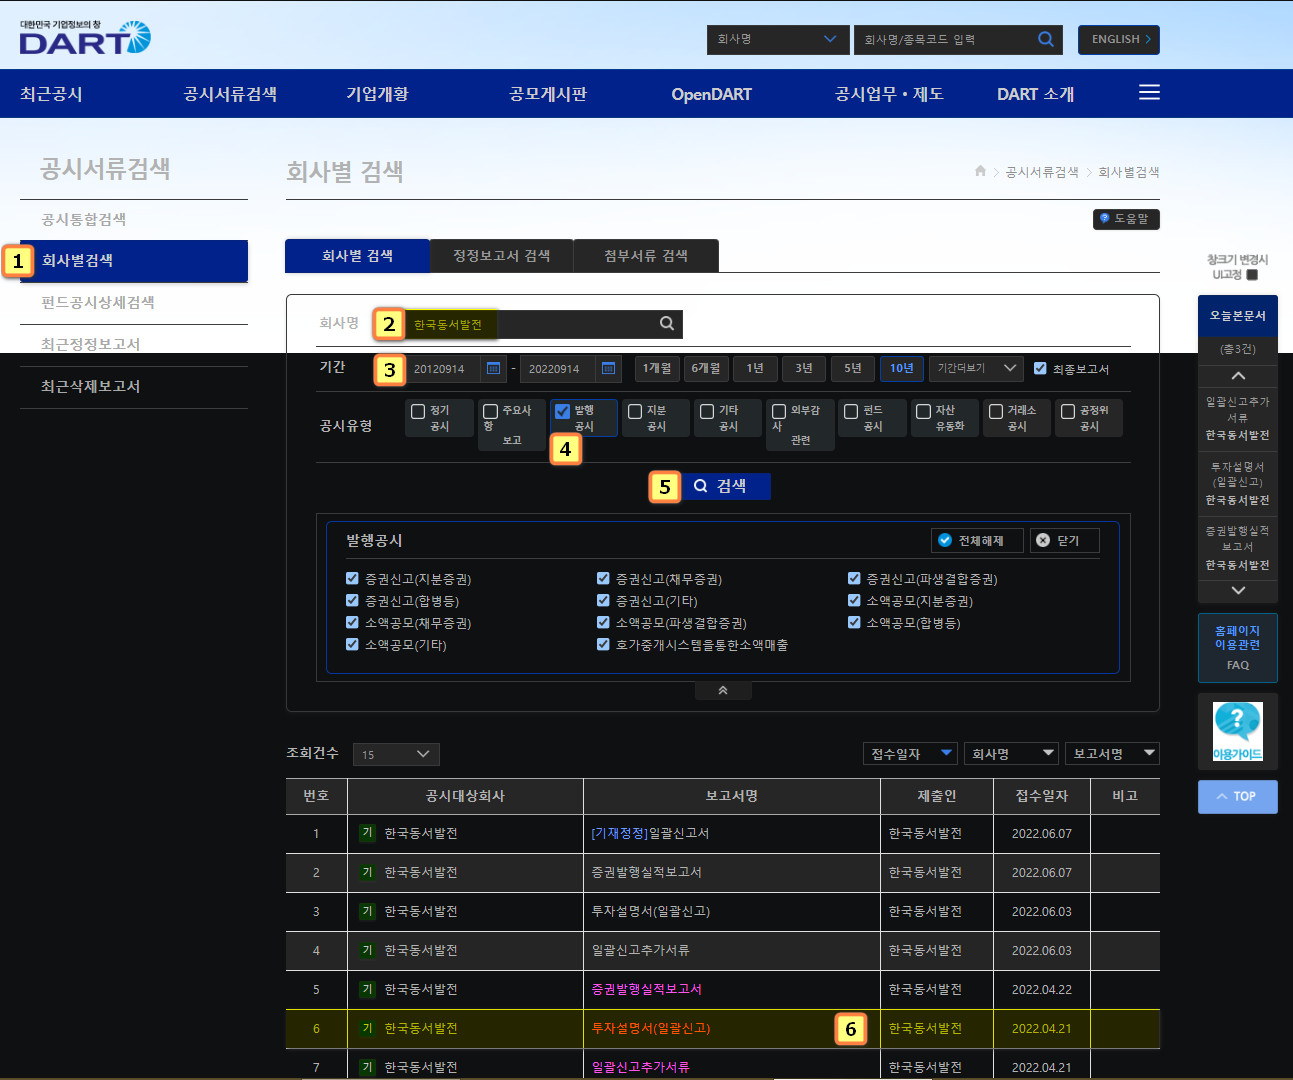Click the DART logo
This screenshot has width=1293, height=1080.
85,38
